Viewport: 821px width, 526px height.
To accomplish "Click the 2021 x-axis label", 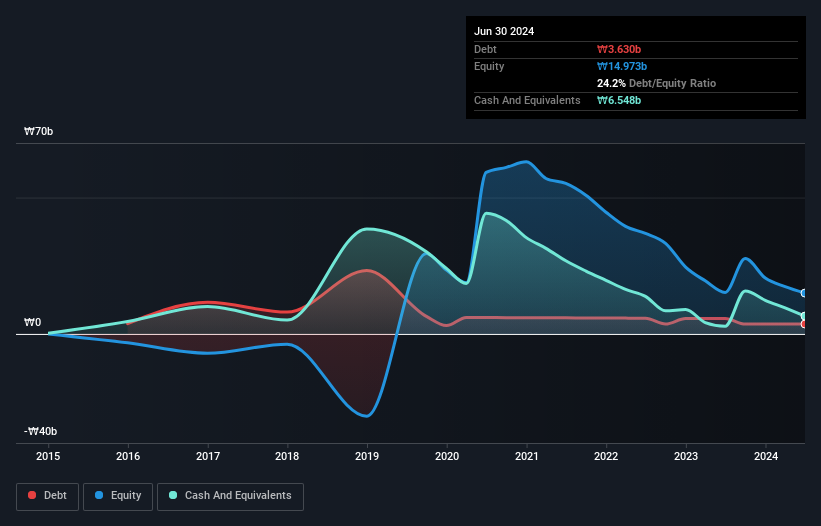I will [x=527, y=456].
